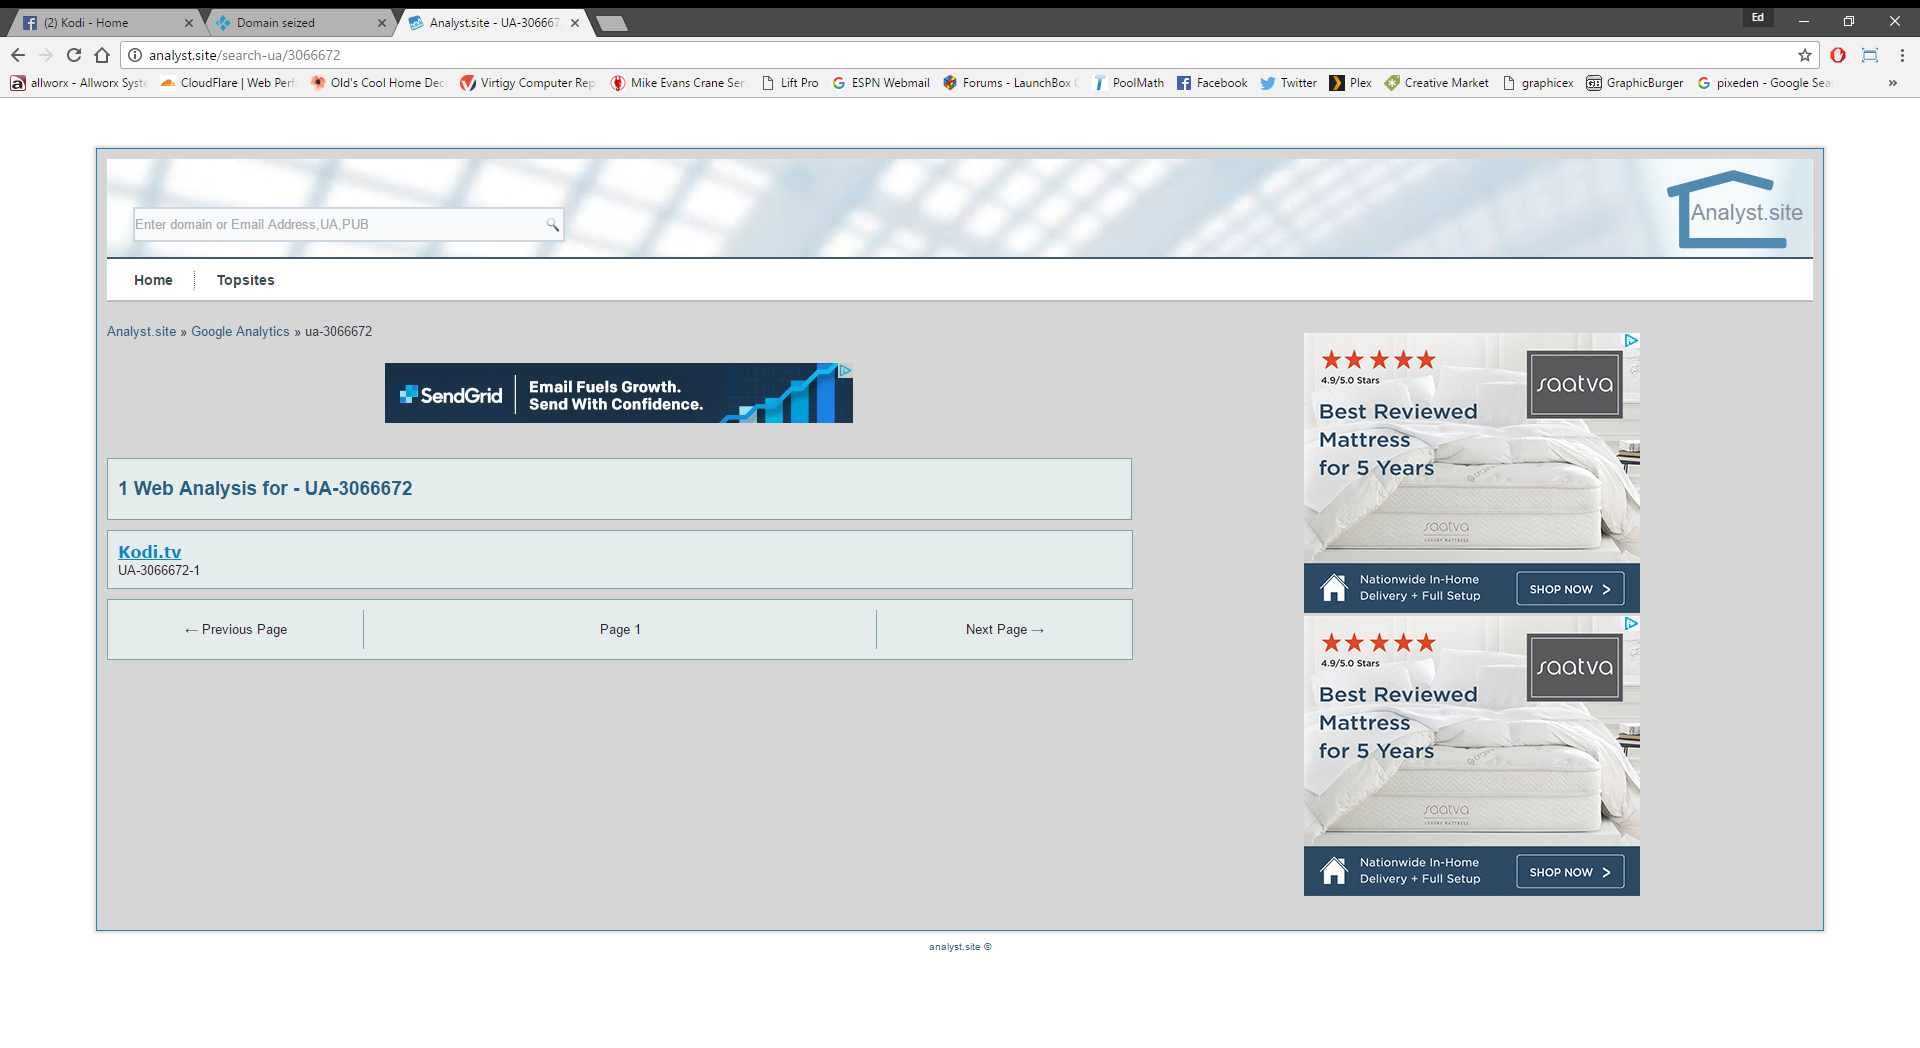Open the Plex bookmark
1920x1048 pixels.
(1350, 83)
